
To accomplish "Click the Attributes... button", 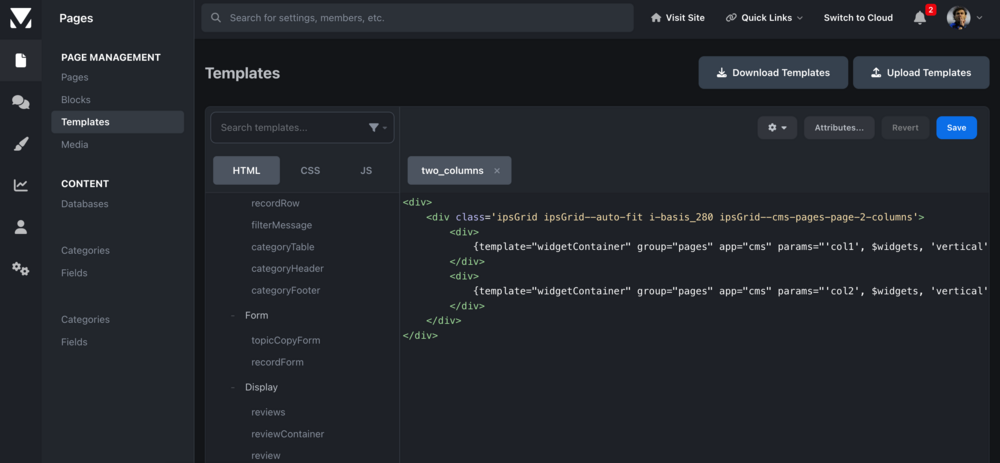I will point(839,128).
